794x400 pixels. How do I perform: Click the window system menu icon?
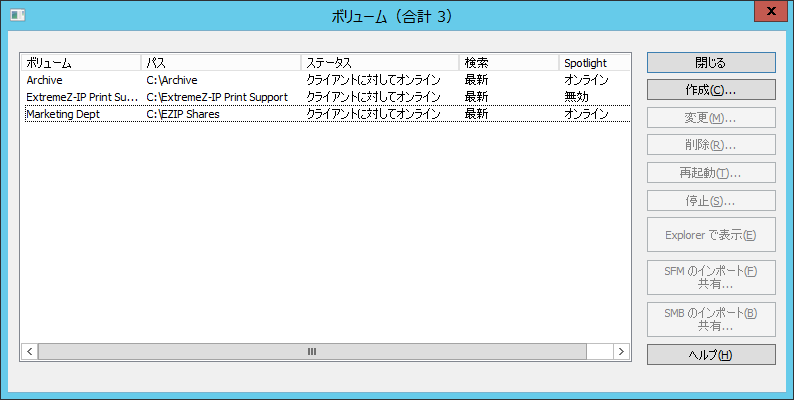[x=16, y=16]
